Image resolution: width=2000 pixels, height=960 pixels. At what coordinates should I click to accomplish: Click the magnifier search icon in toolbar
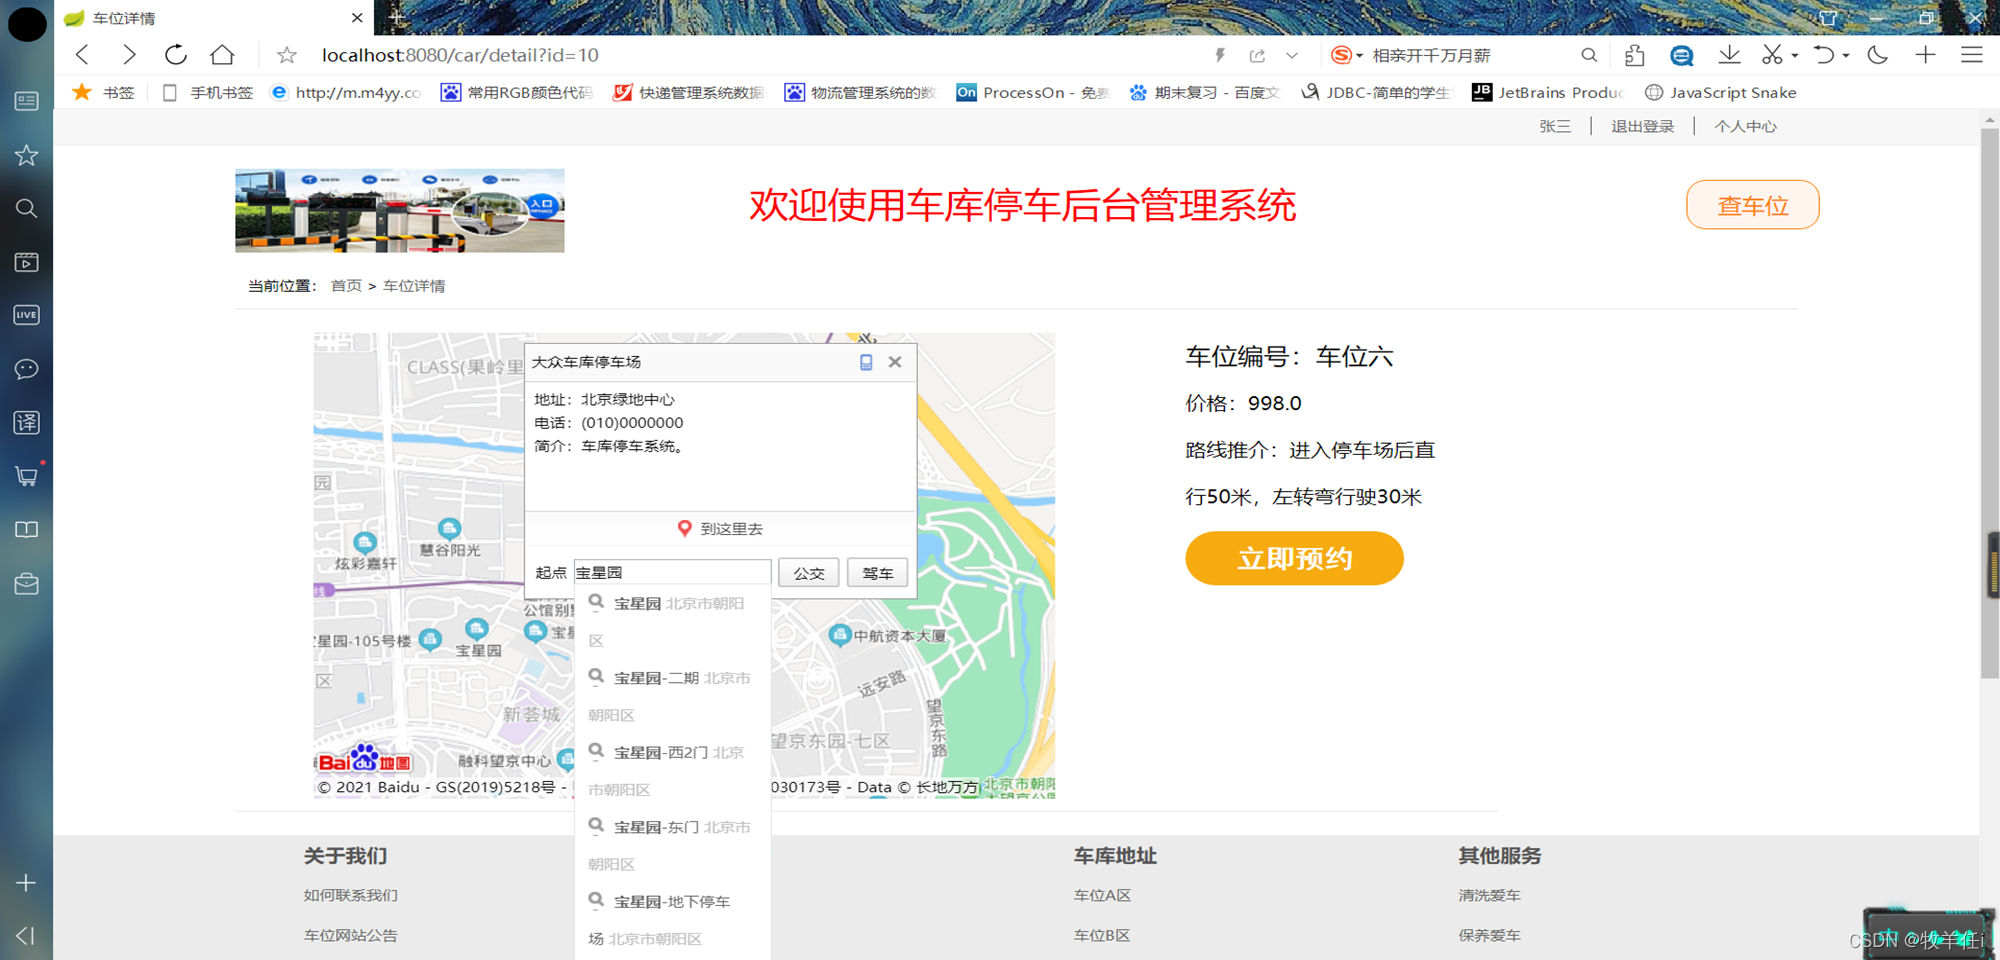[1589, 55]
